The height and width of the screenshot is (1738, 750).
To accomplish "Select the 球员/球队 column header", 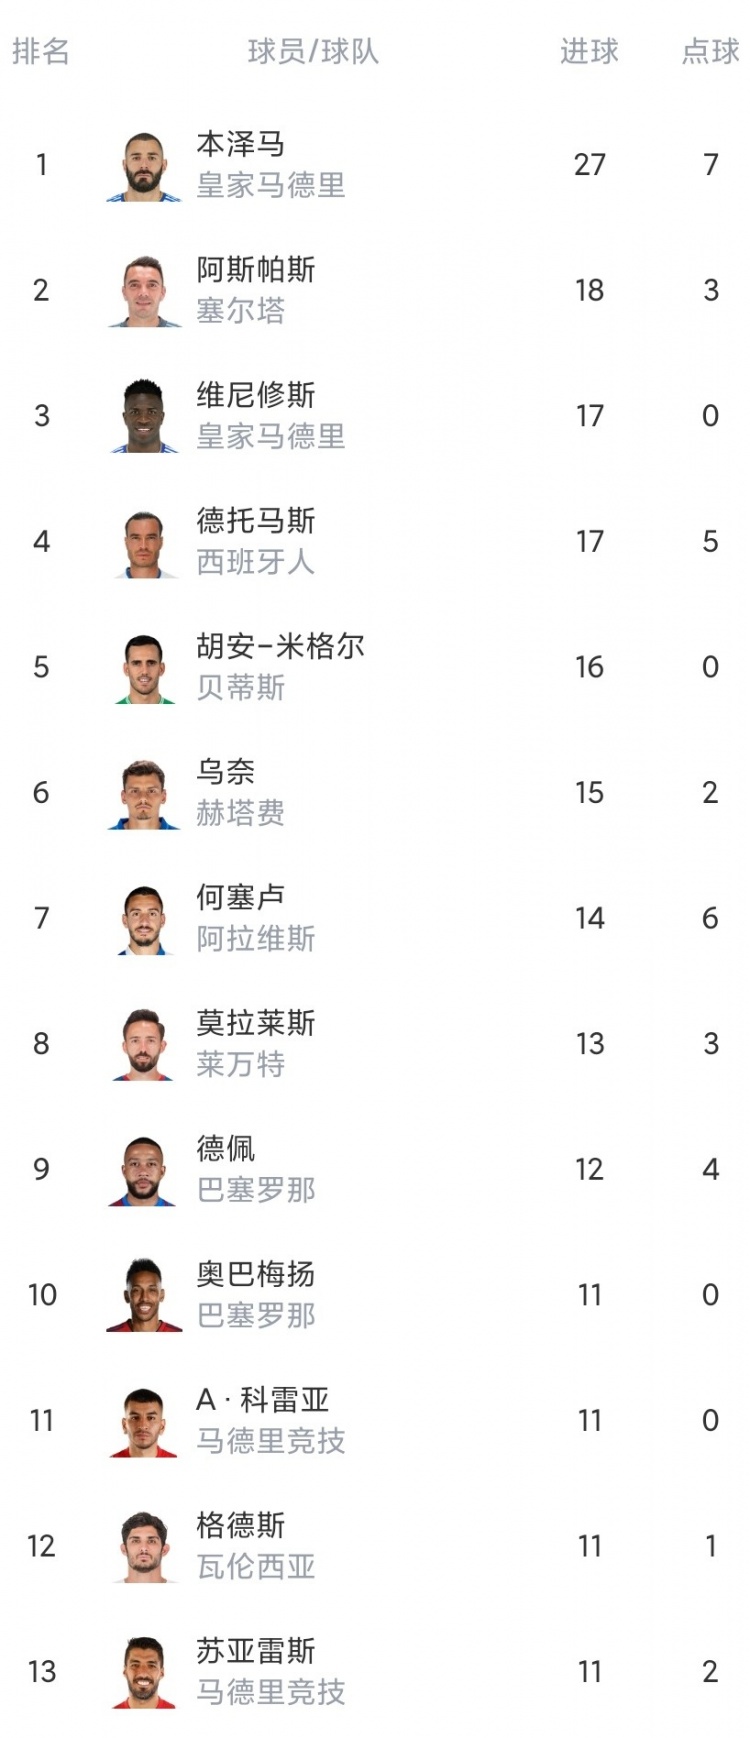I will (x=313, y=51).
